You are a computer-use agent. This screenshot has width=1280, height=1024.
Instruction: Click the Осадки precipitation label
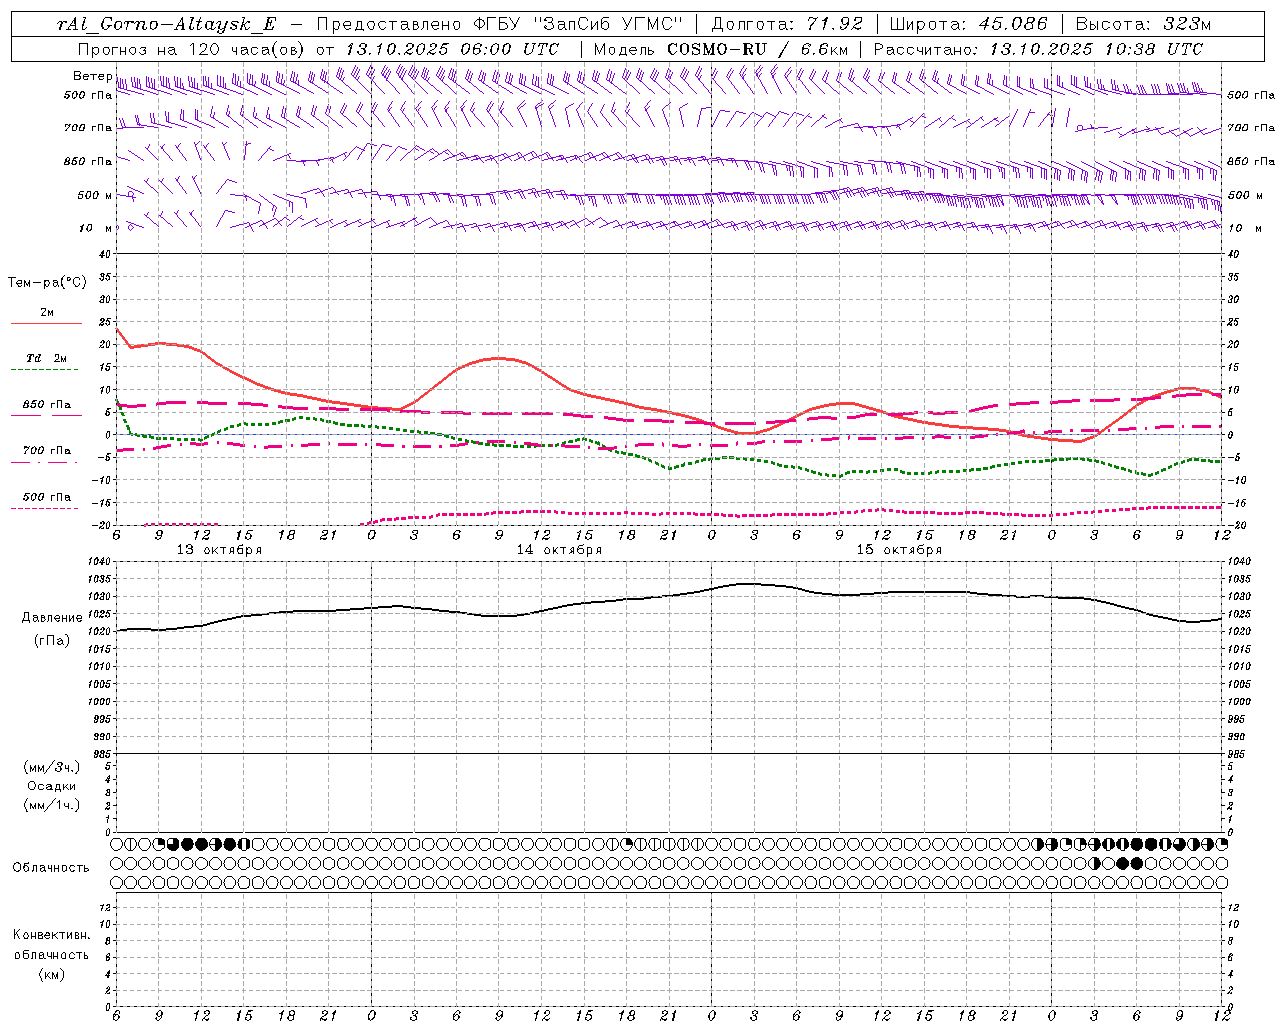click(x=52, y=786)
